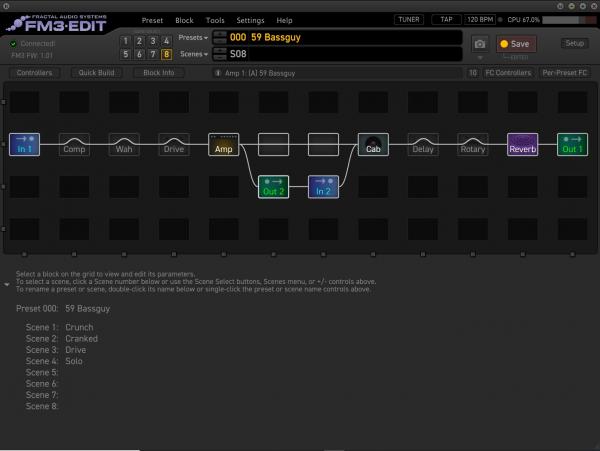Open the Controllers panel
Viewport: 600px width, 451px height.
[34, 73]
